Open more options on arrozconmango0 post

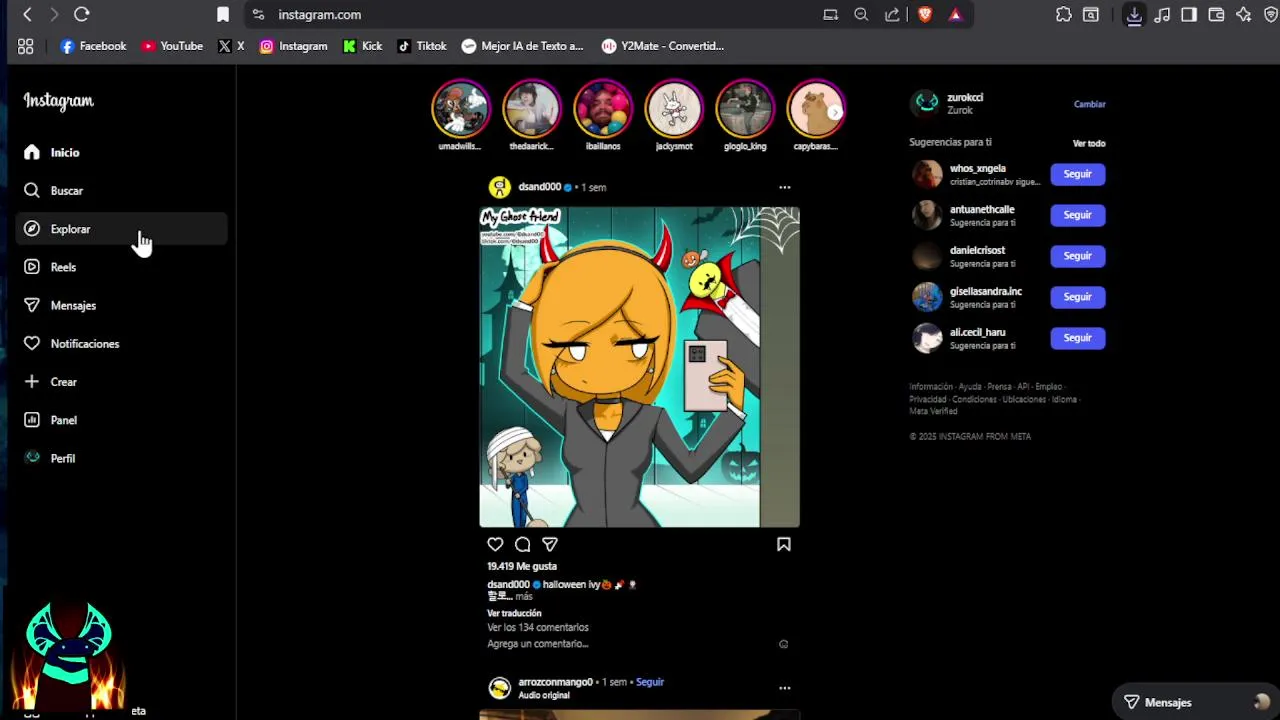coord(785,688)
